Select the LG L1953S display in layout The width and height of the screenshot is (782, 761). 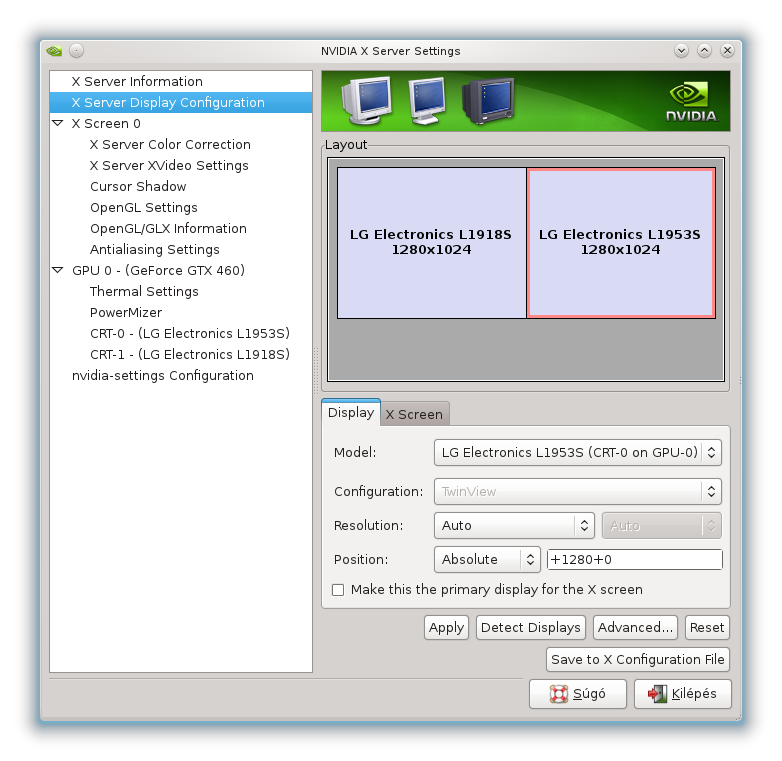pyautogui.click(x=621, y=243)
